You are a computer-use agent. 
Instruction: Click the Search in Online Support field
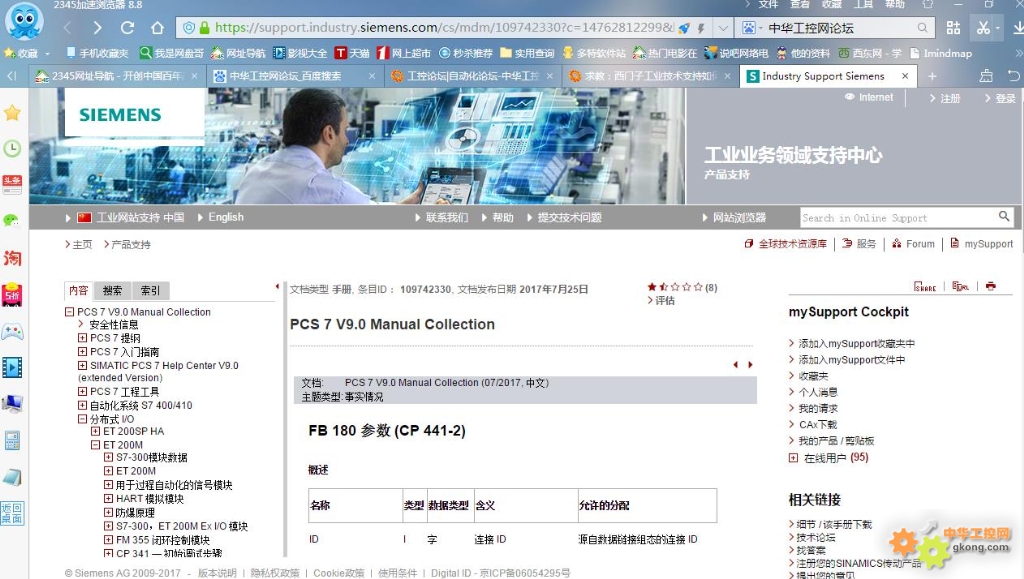point(898,217)
